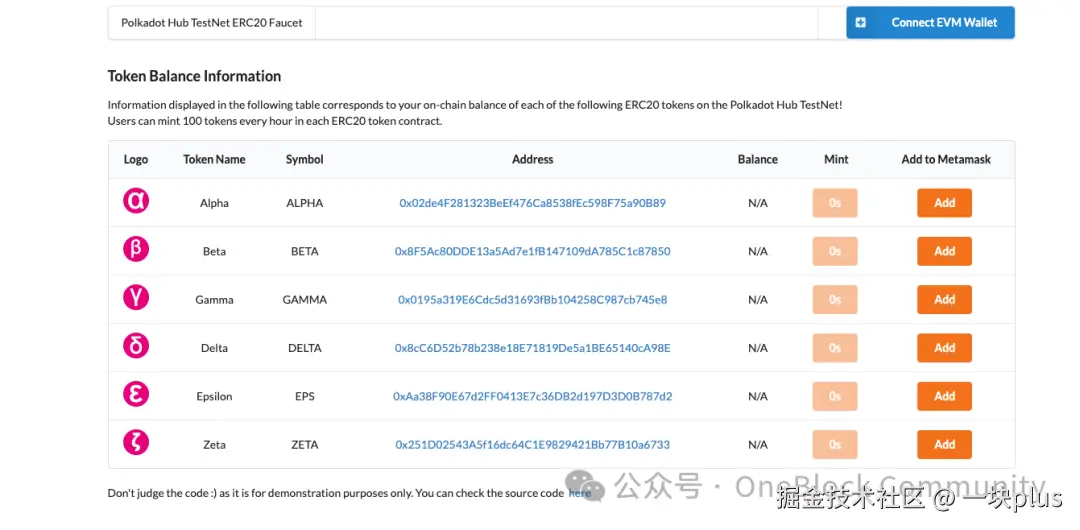This screenshot has width=1080, height=530.
Task: Mint tokens in the Epsilon row
Action: point(835,396)
